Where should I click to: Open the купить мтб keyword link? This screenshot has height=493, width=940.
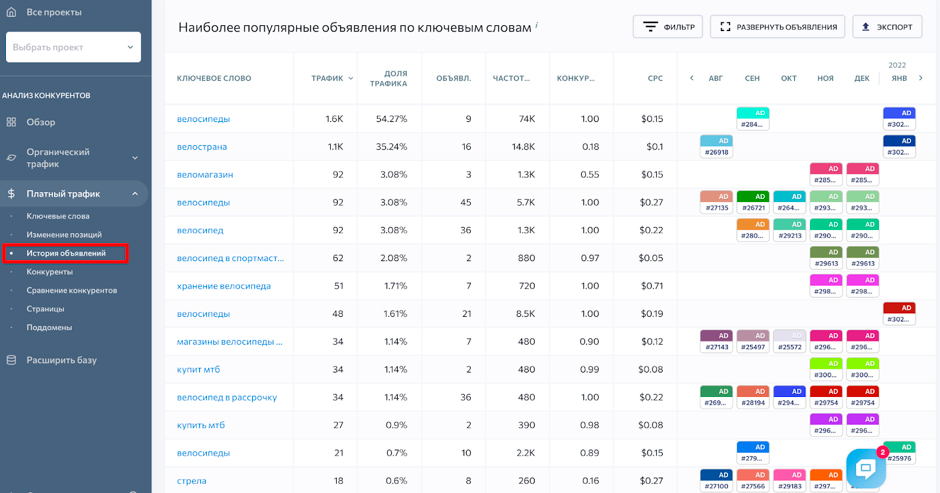pyautogui.click(x=201, y=425)
